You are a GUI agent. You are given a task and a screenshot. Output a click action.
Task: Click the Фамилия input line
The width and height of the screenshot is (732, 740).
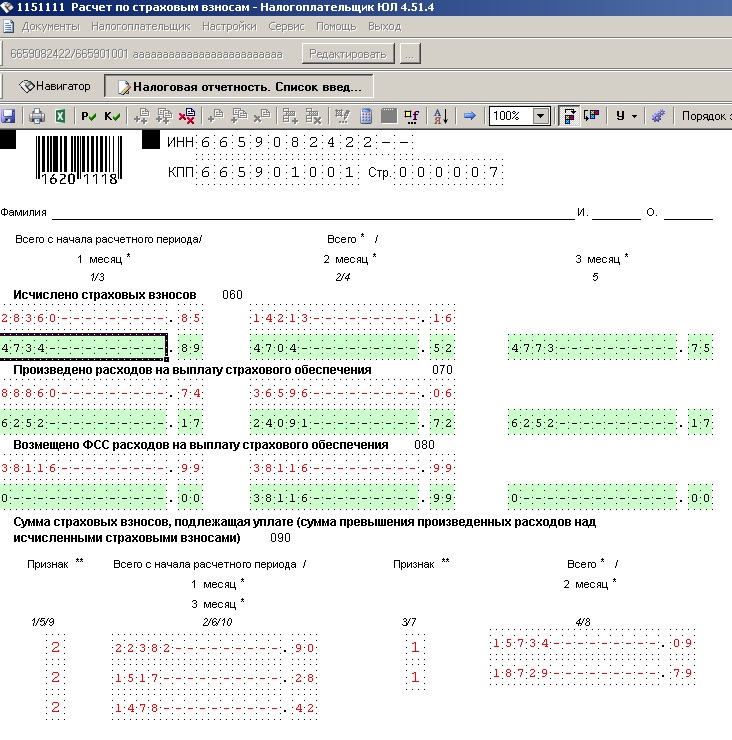click(x=310, y=212)
